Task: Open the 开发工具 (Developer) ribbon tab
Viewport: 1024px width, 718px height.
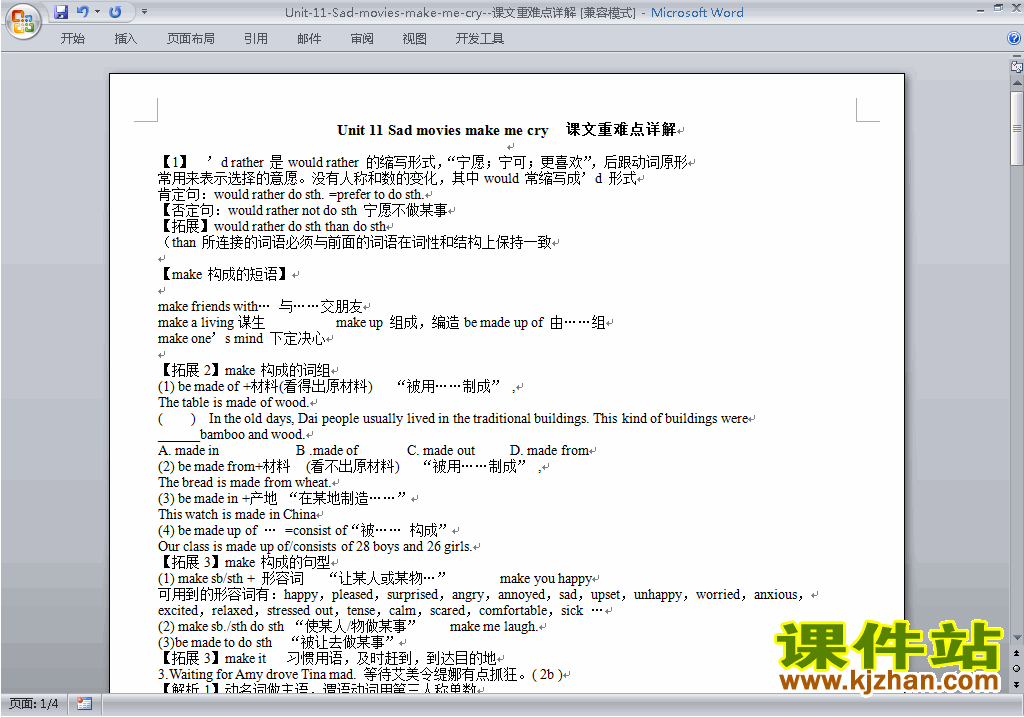Action: pos(480,39)
